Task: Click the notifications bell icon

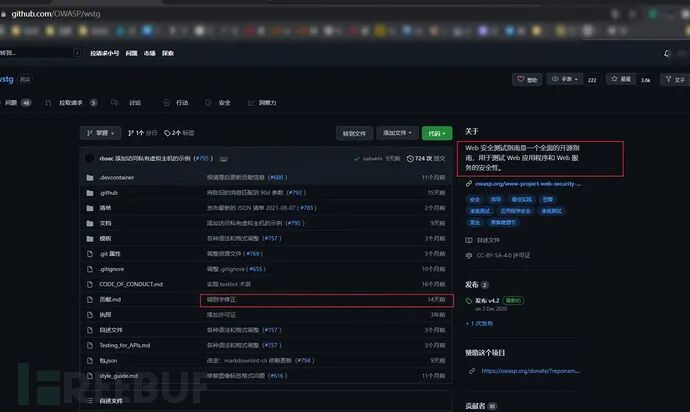Action: [667, 54]
